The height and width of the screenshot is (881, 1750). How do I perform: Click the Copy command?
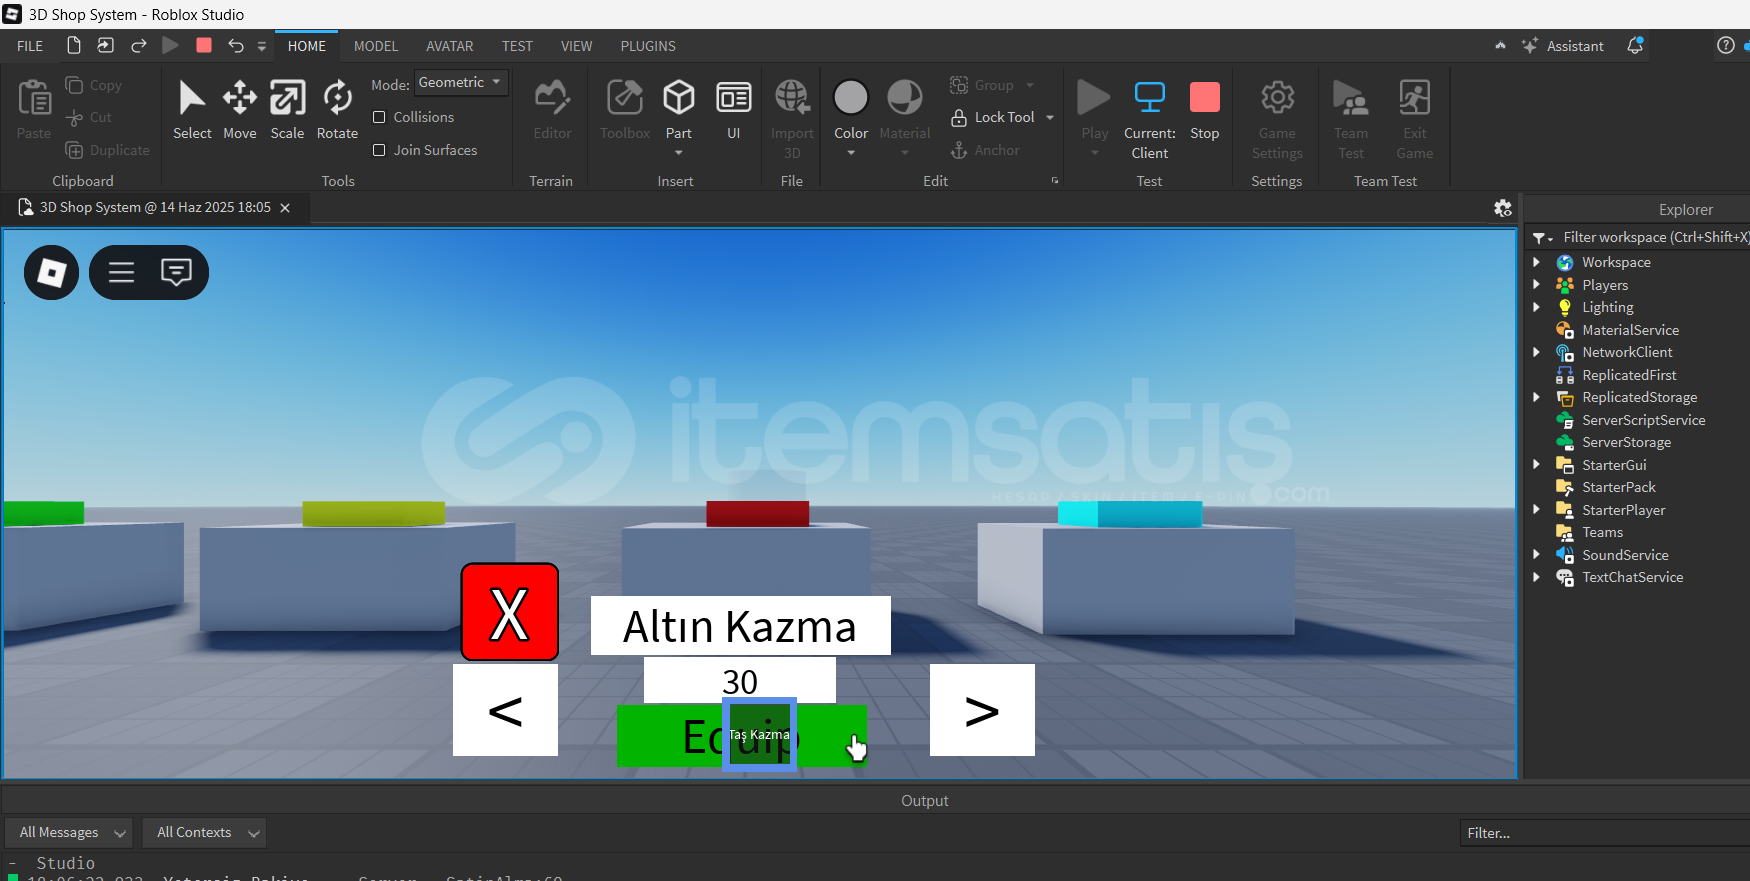tap(94, 85)
